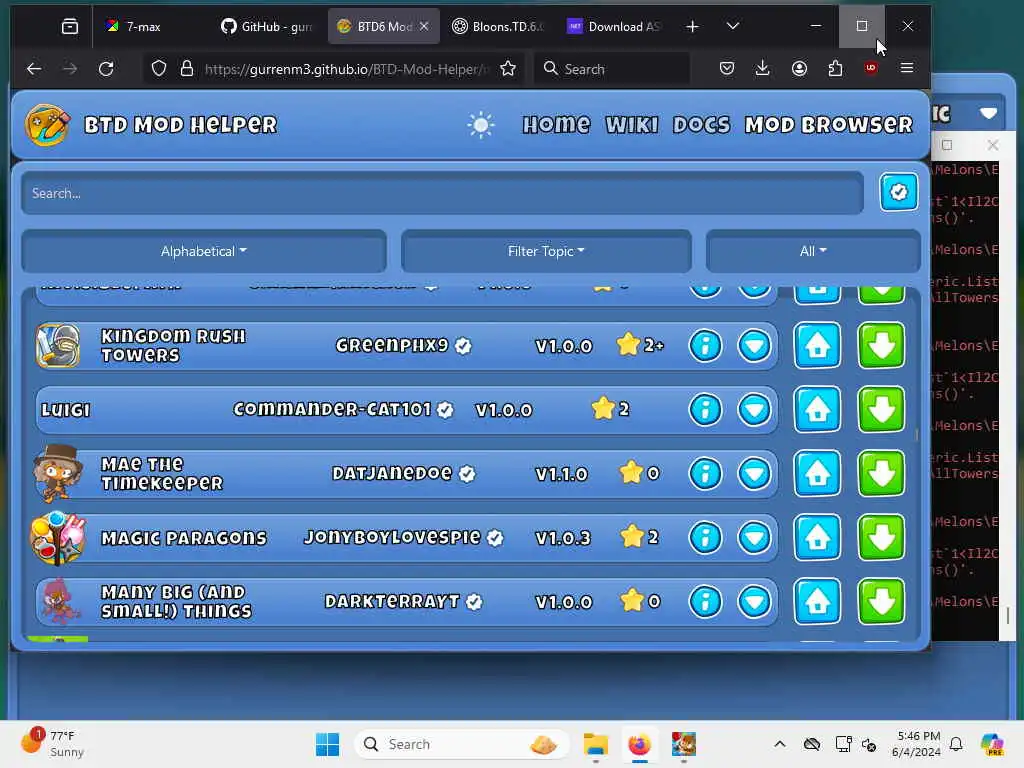Switch to the Bloons.TD.6 browser tab

point(498,26)
